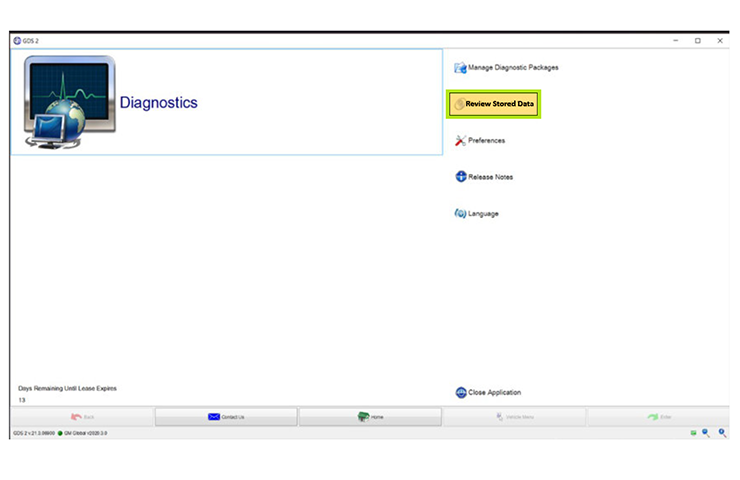Click the zoom out magnifier in status bar
The width and height of the screenshot is (740, 480).
coord(705,433)
